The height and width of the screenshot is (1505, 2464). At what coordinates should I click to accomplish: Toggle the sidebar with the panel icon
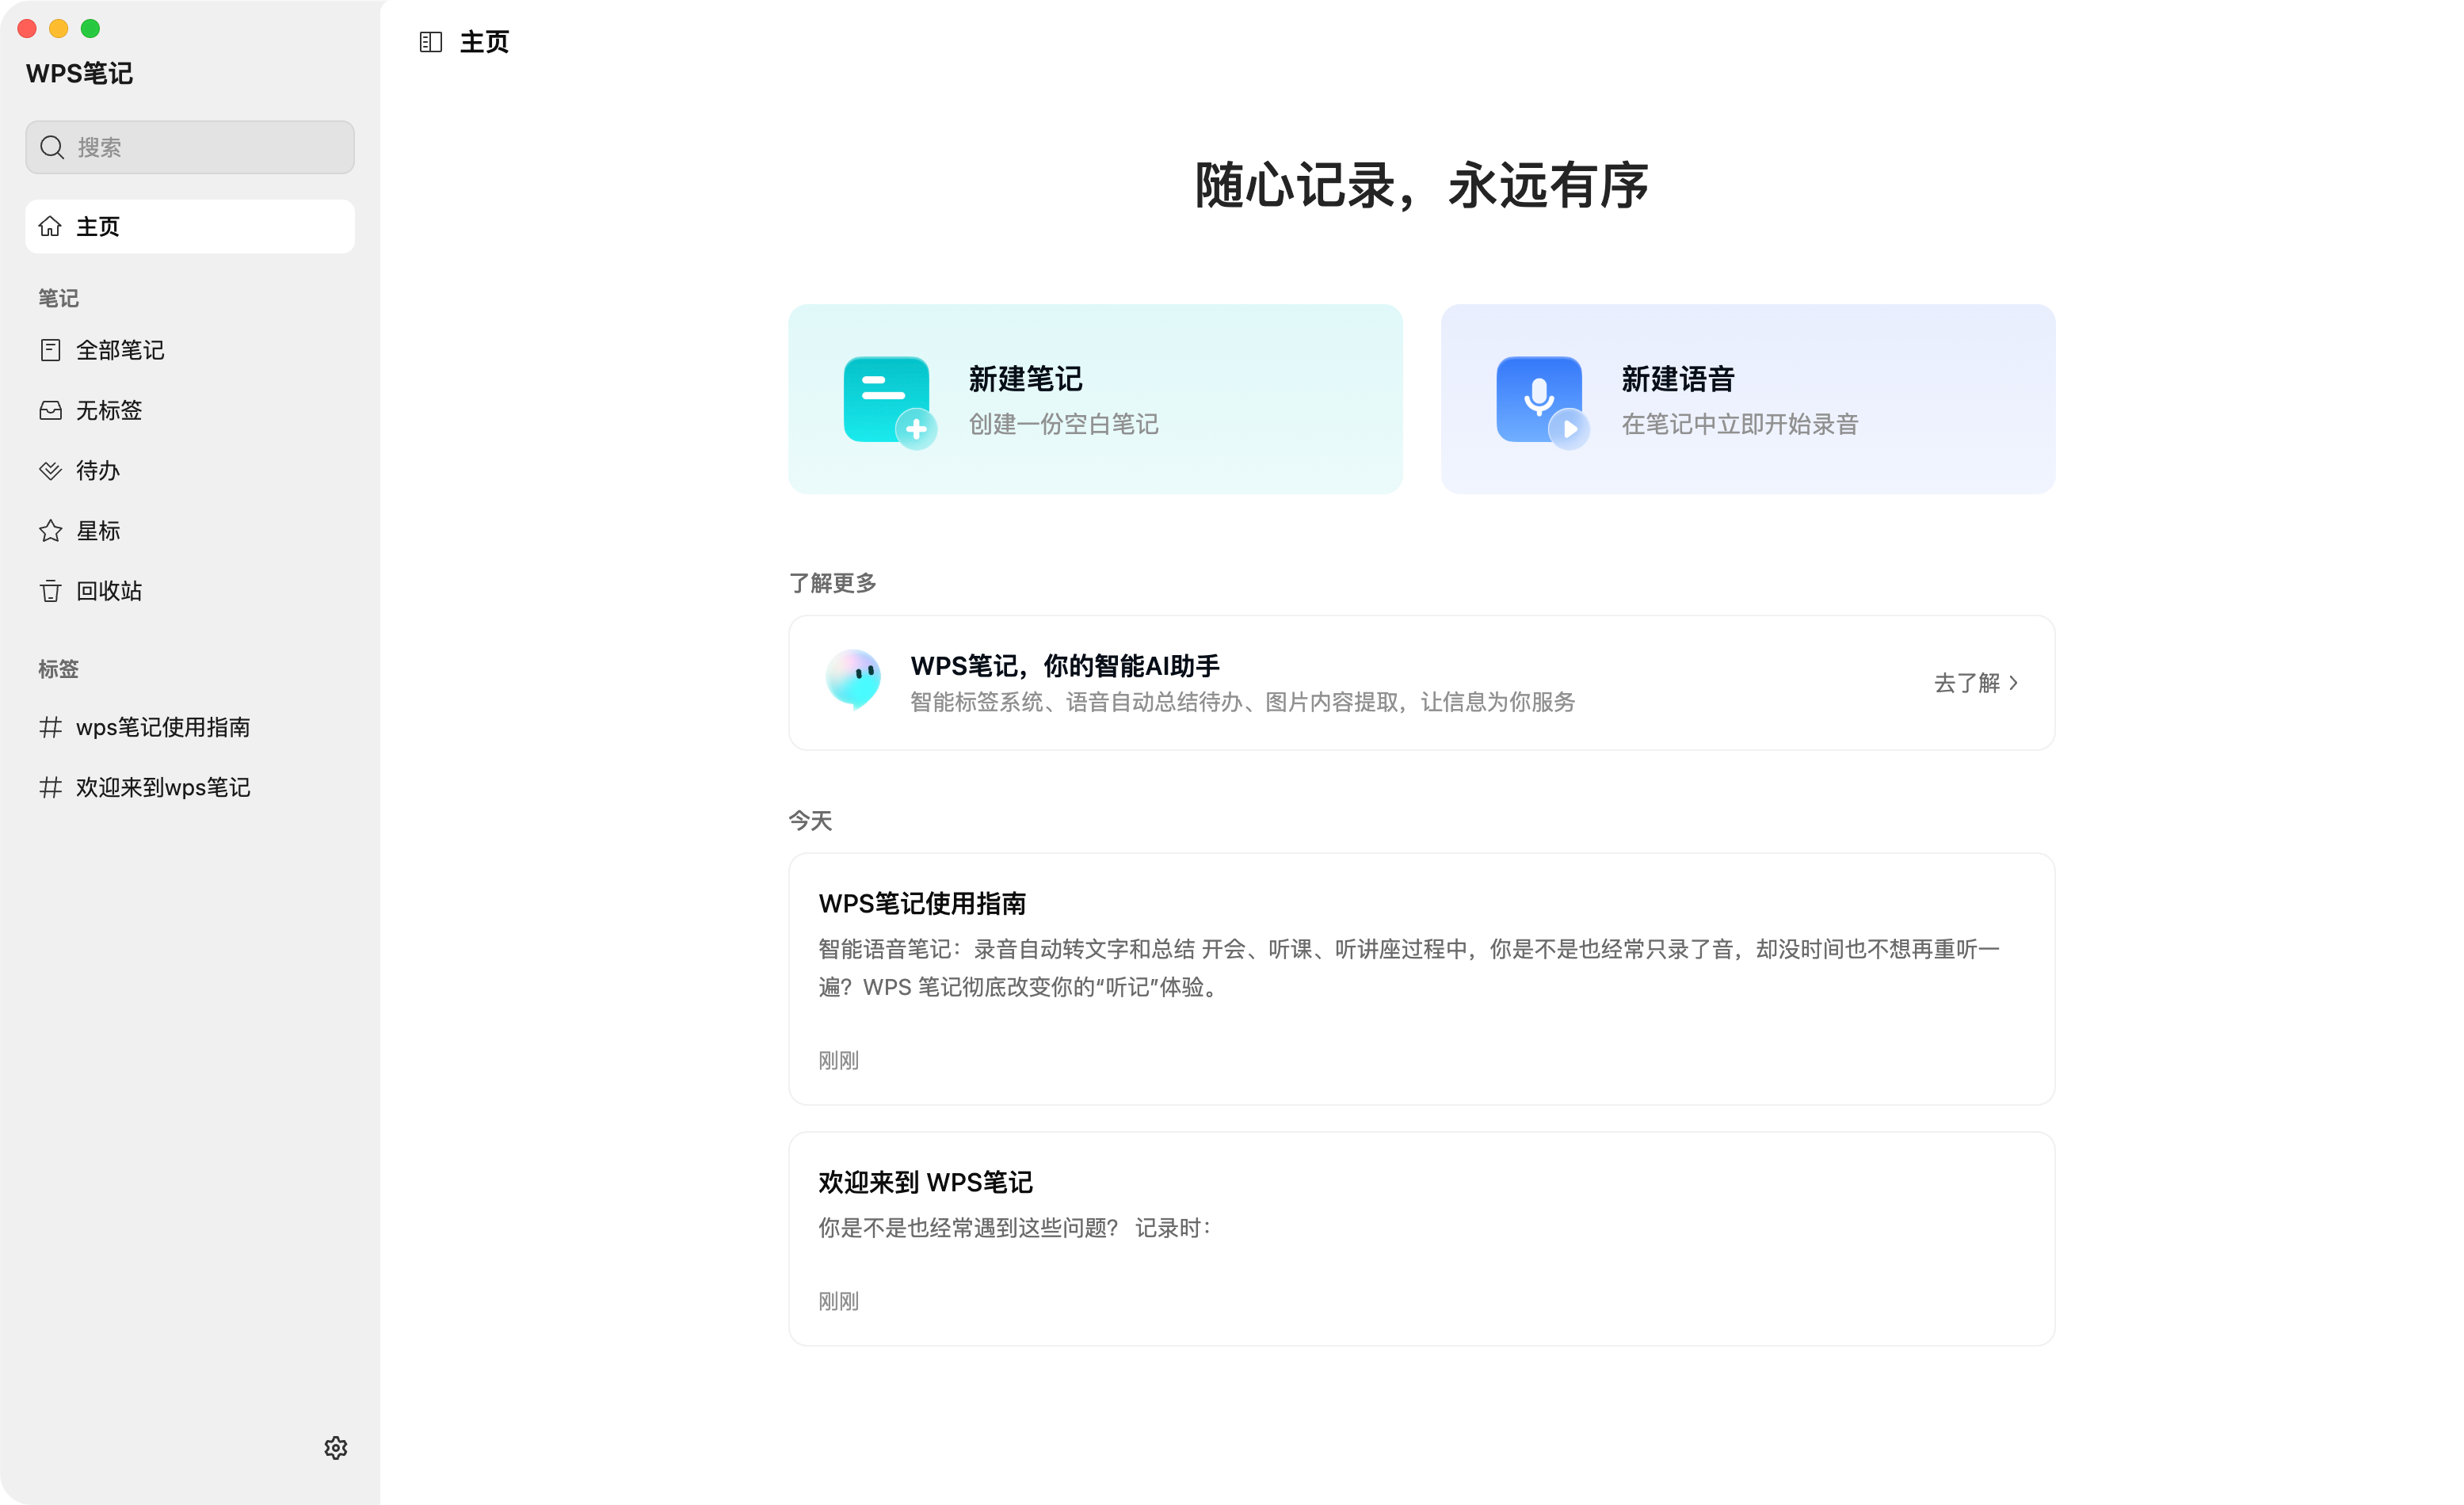pos(430,42)
